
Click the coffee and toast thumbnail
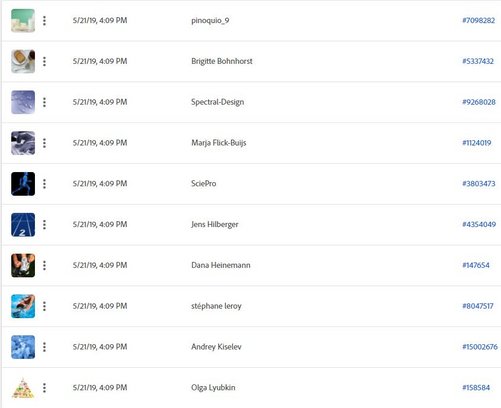coord(23,61)
